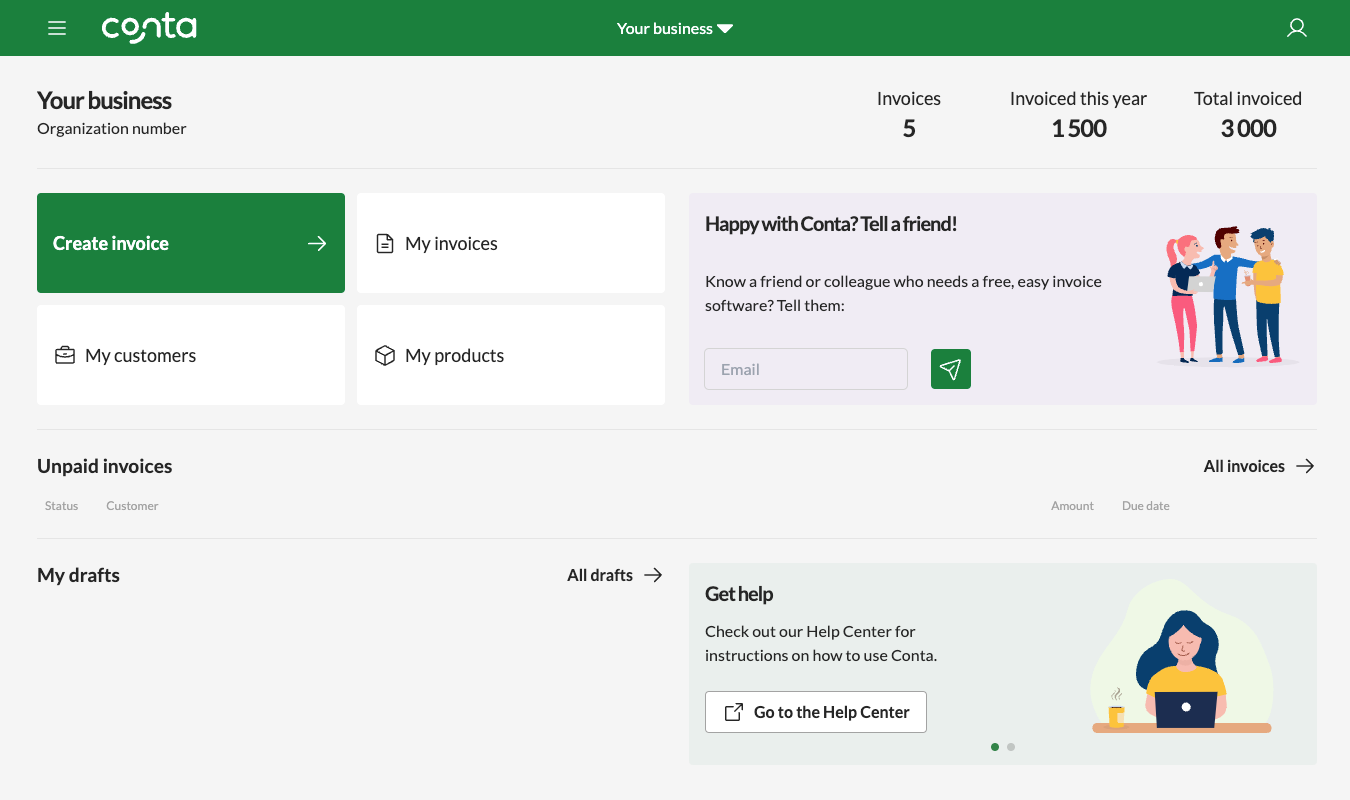Click the Status column header

click(61, 505)
